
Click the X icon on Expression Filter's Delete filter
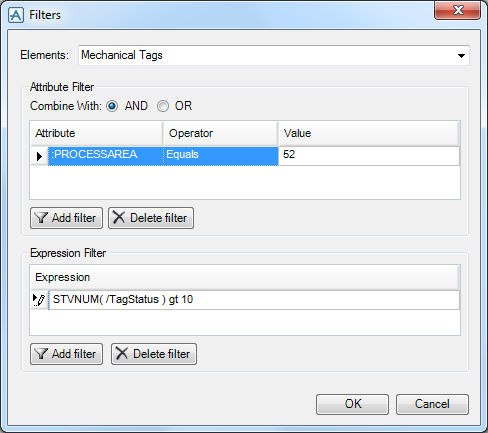pos(122,353)
